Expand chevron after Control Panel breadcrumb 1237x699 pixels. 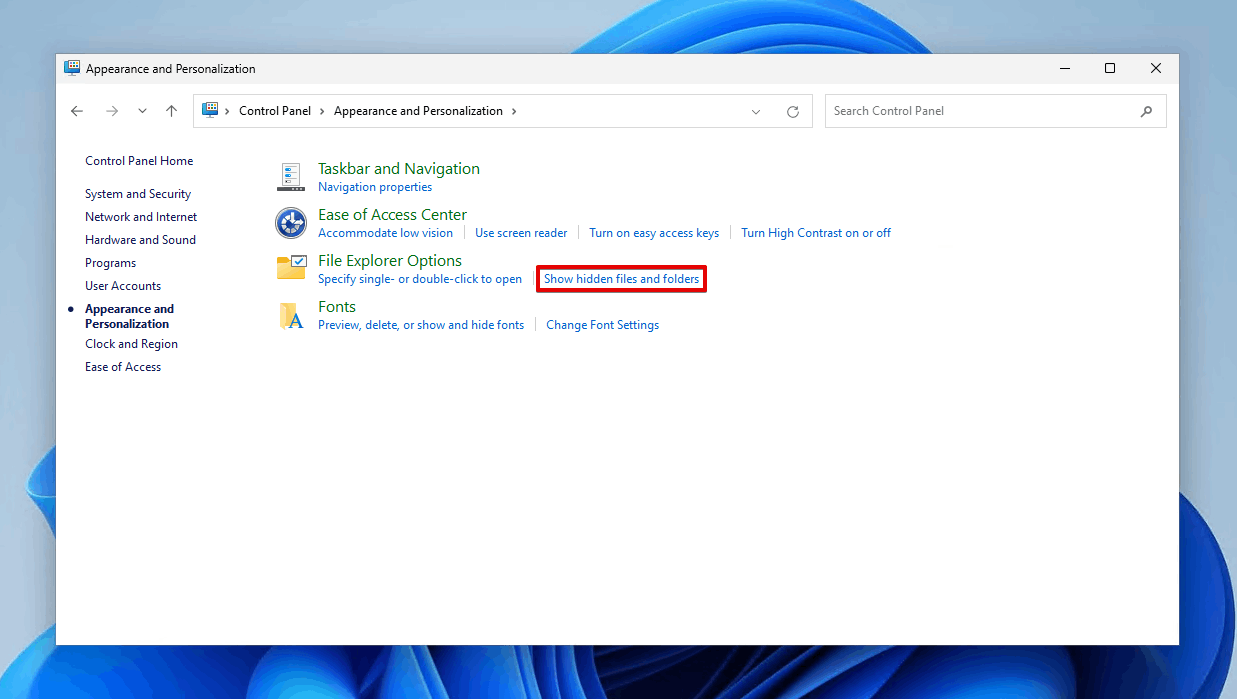323,111
